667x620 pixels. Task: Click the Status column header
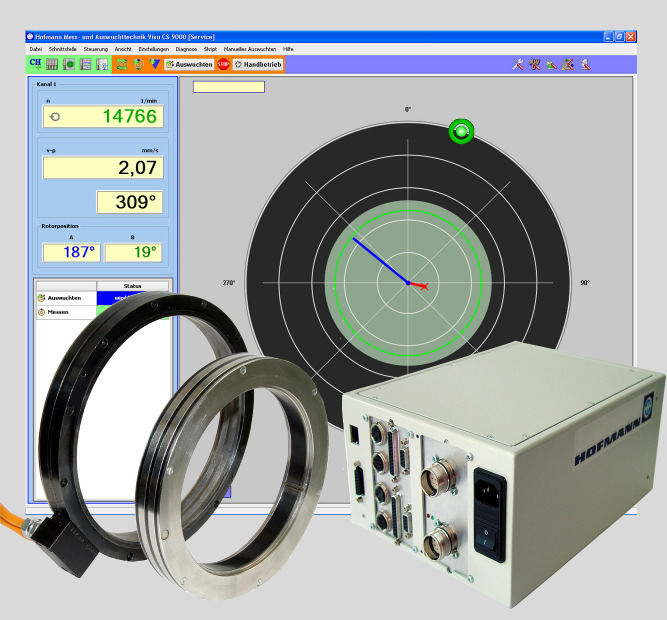(133, 286)
